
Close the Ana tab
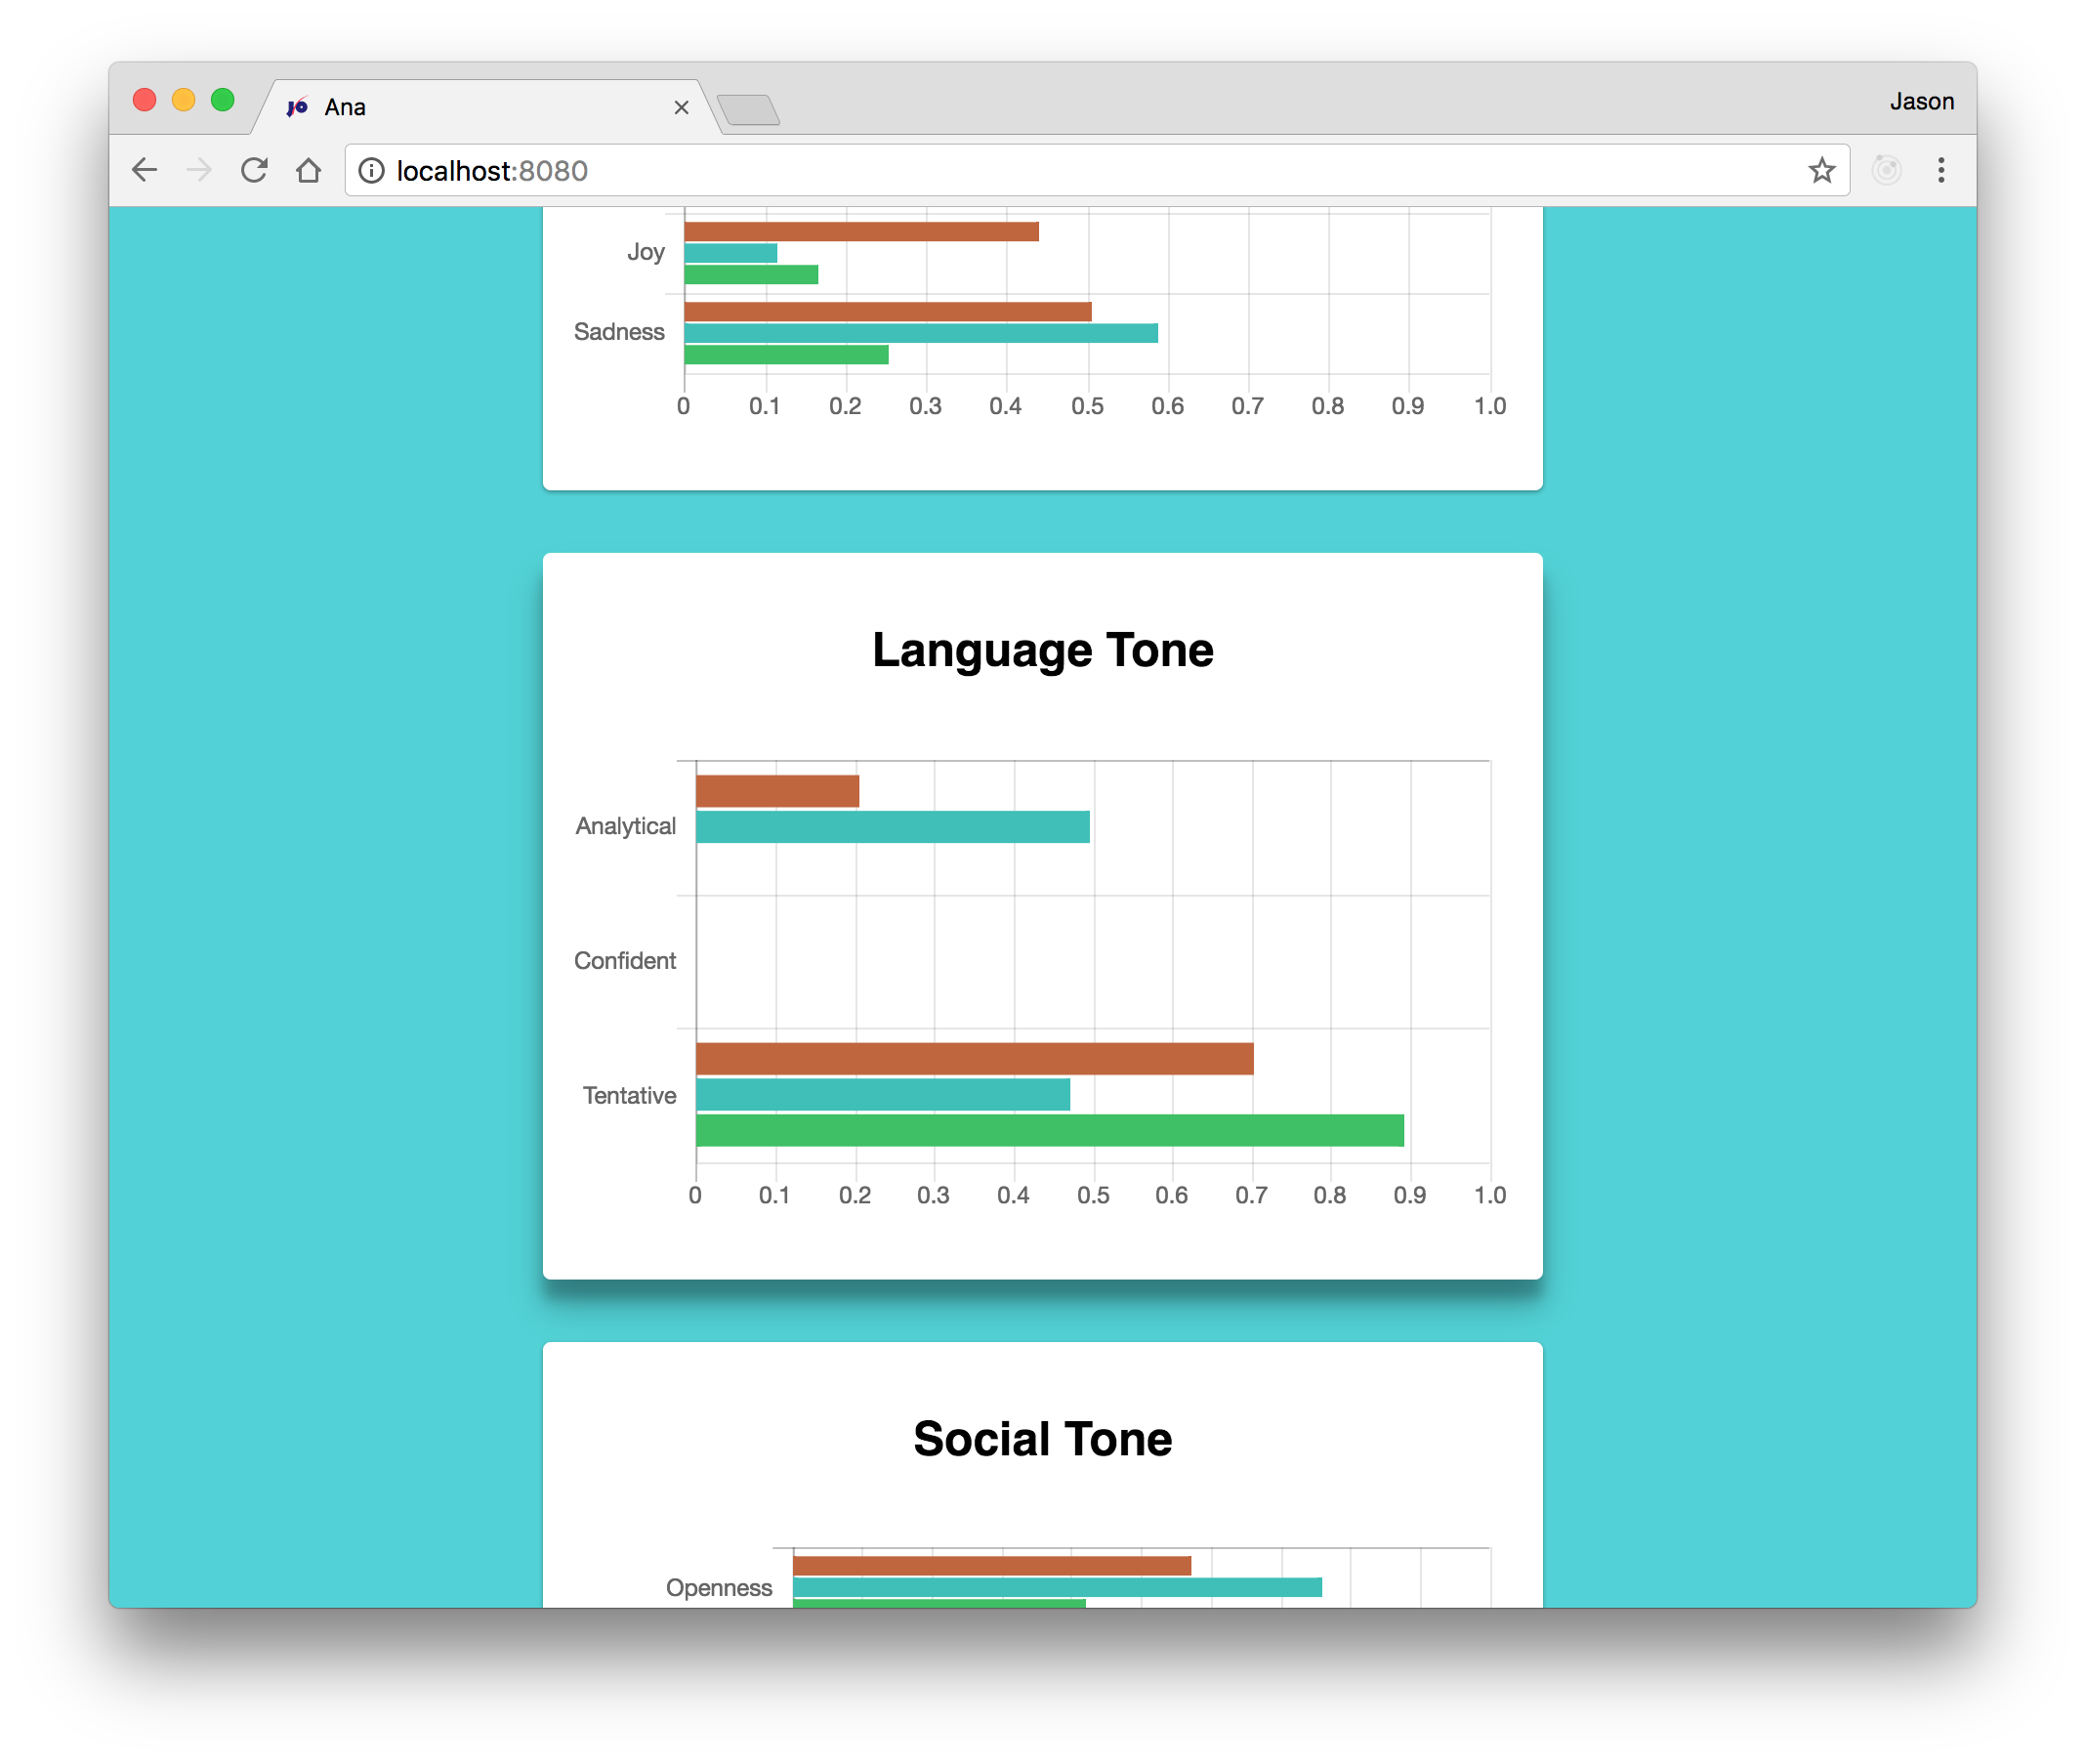click(x=681, y=107)
